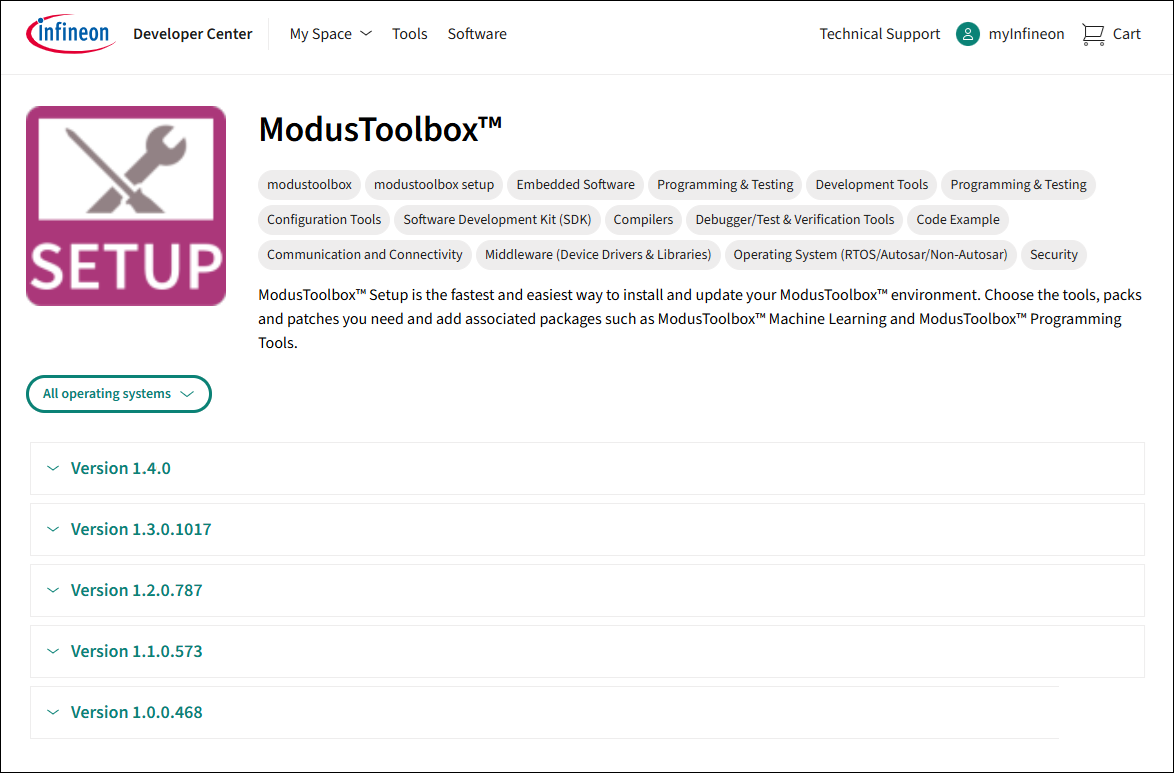
Task: Expand the Version 1.2.0.787 section
Action: (x=136, y=590)
